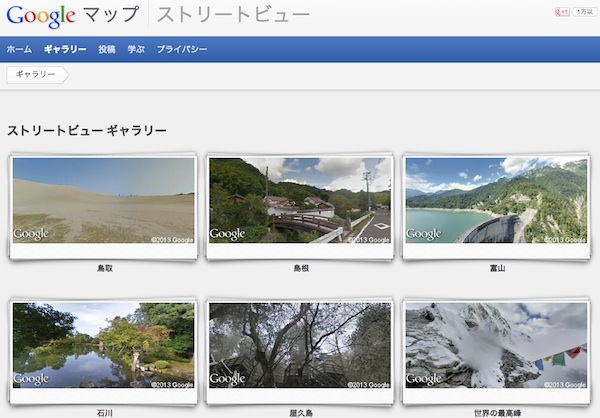The height and width of the screenshot is (418, 600).
Task: Click the +1 count bubble
Action: click(x=584, y=11)
